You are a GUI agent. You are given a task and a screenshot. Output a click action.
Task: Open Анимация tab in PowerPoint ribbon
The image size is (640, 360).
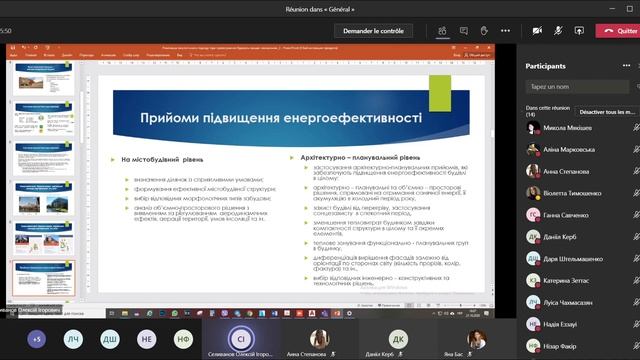[108, 55]
